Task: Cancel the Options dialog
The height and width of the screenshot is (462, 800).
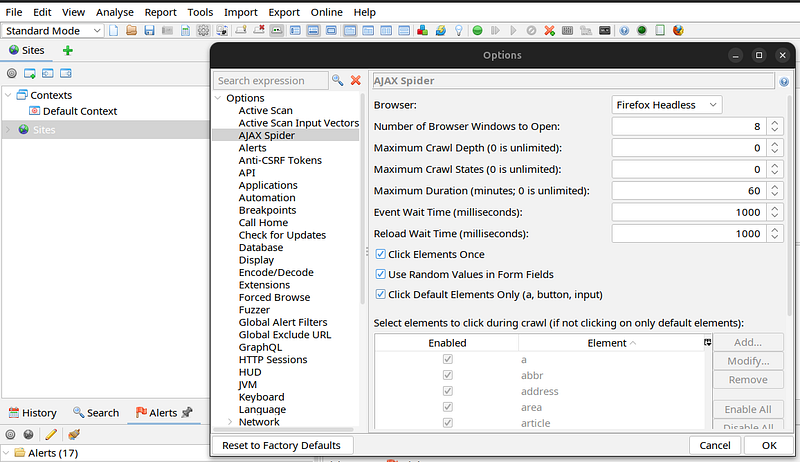Action: 715,445
